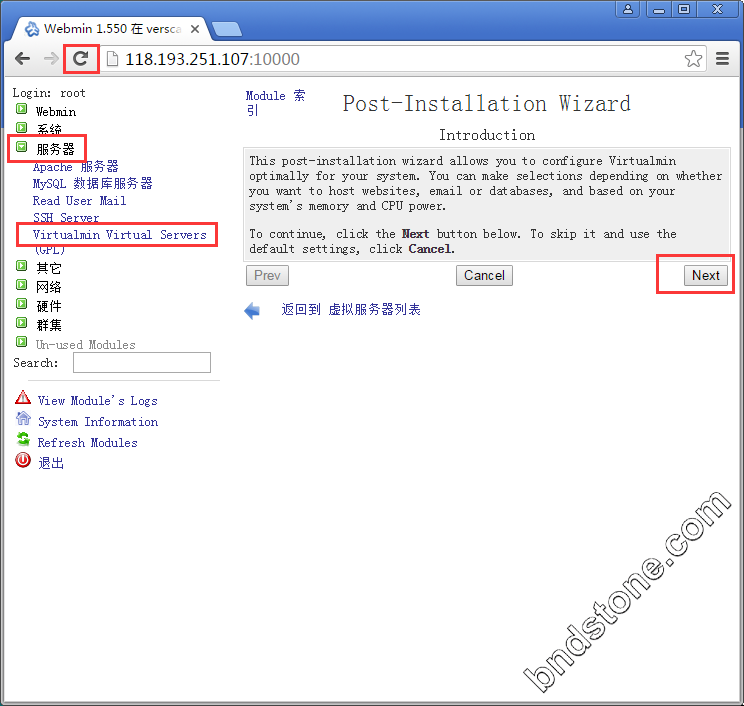Expand the Un-used Modules category
This screenshot has height=706, width=744.
click(21, 342)
